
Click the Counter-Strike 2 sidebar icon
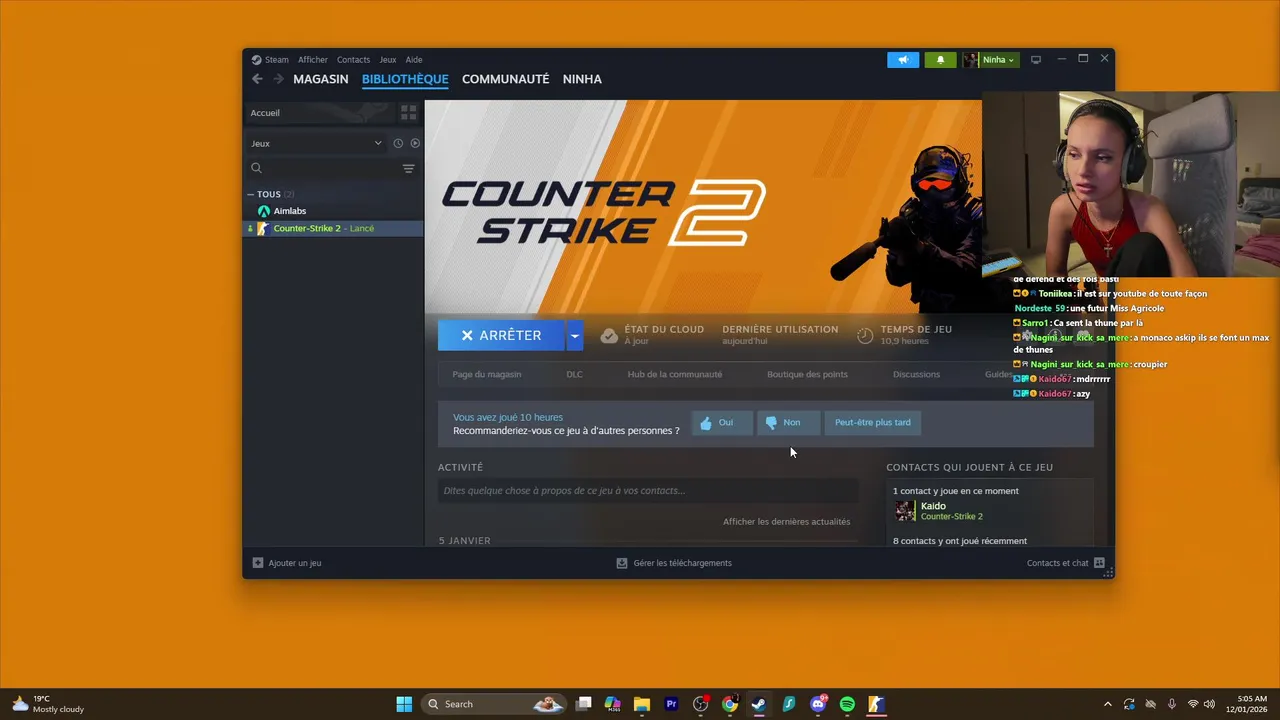pos(264,228)
